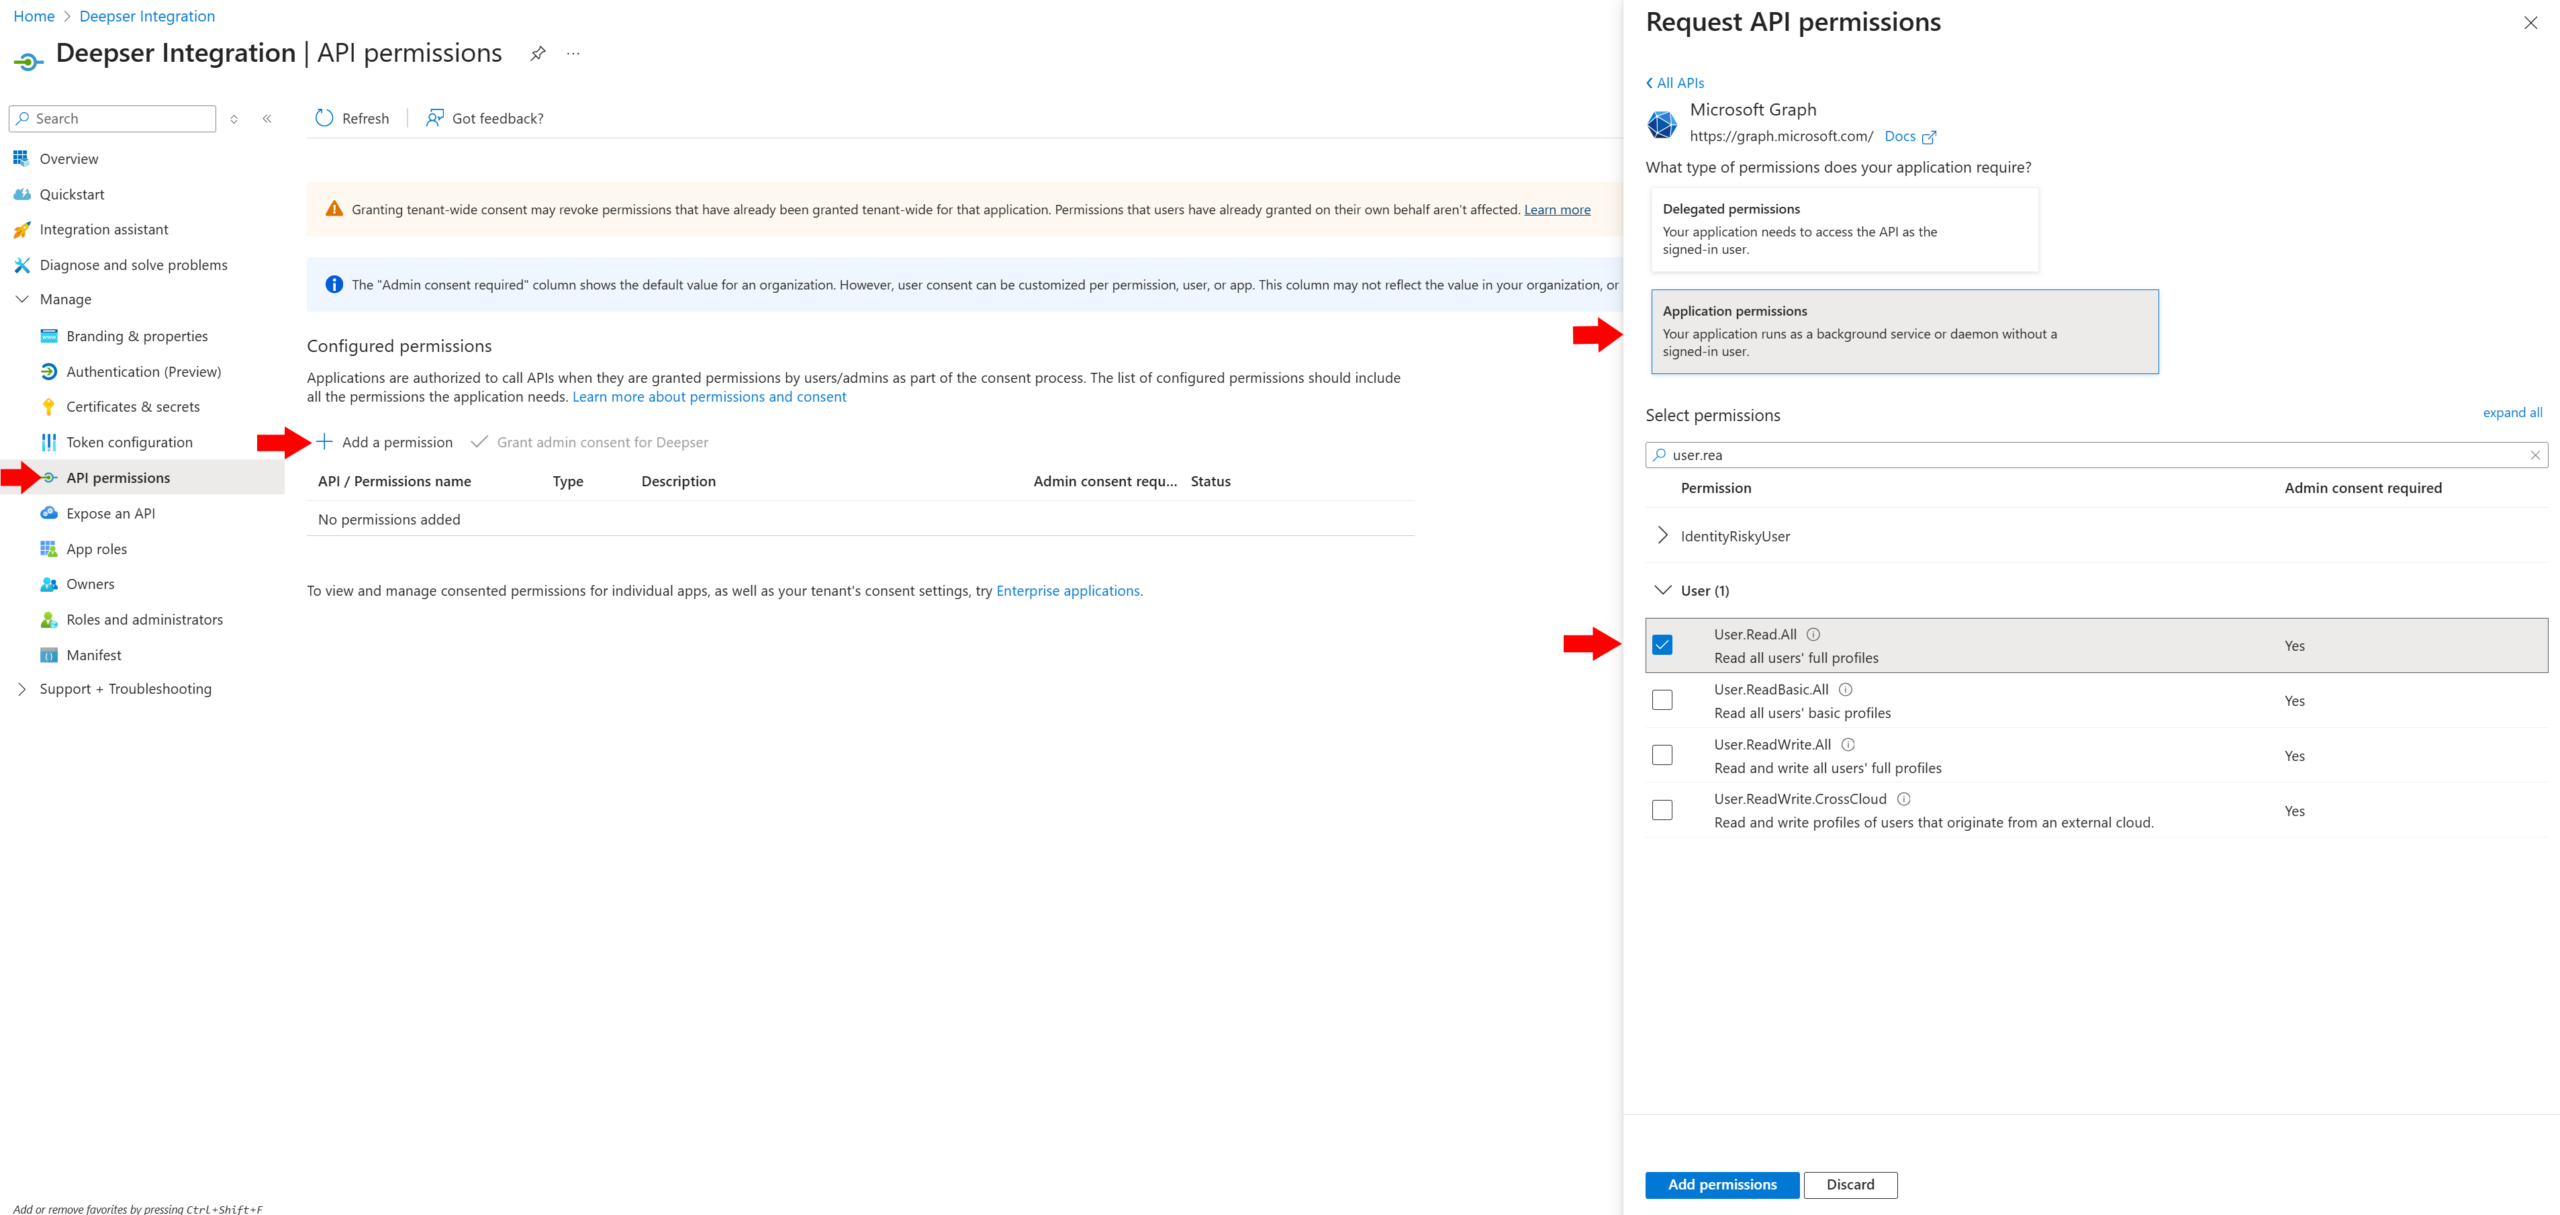Click the info icon beside User.ReadBasic.All
Viewport: 2560px width, 1215px height.
tap(1846, 689)
